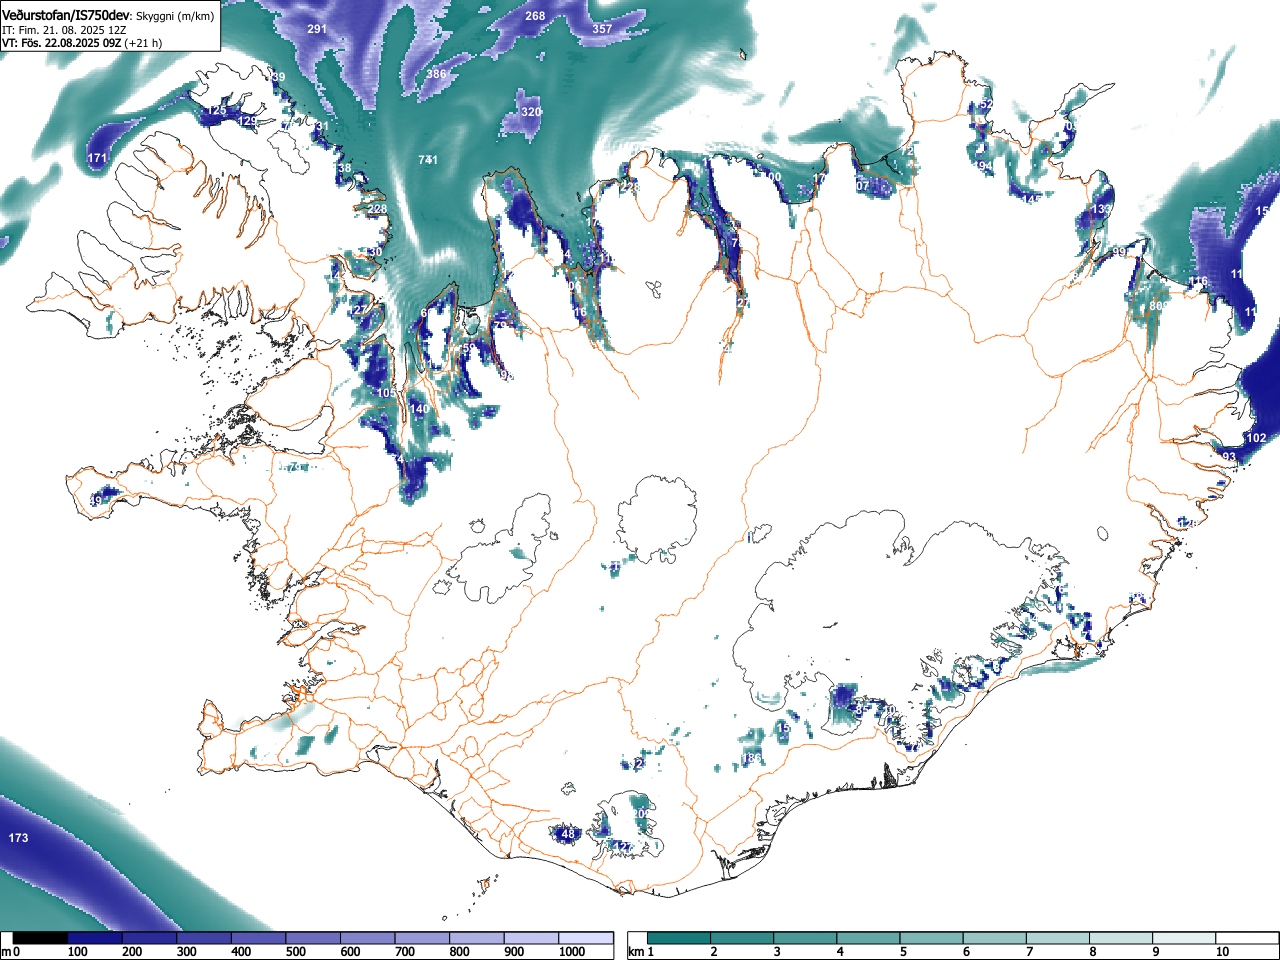Click the legend block starting at 1000 m
Image resolution: width=1280 pixels, height=960 pixels.
tap(586, 938)
